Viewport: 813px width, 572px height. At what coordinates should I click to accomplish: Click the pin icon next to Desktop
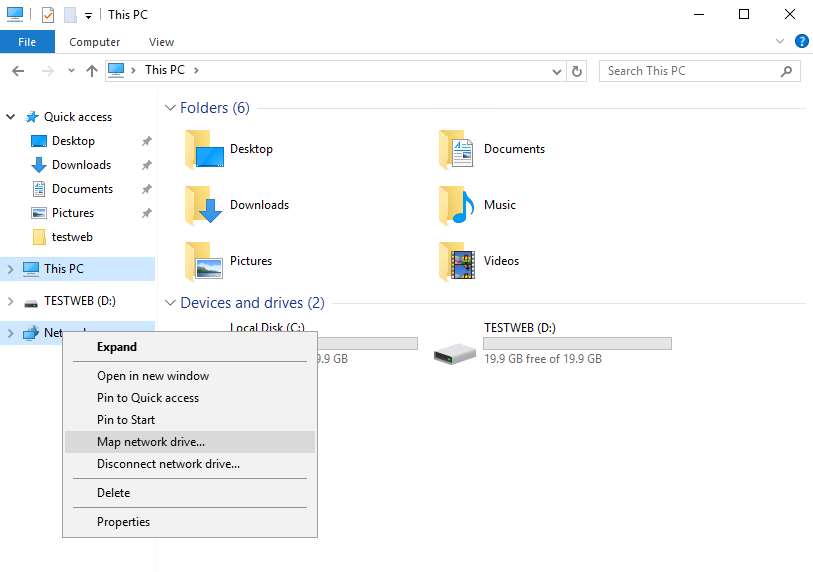147,141
